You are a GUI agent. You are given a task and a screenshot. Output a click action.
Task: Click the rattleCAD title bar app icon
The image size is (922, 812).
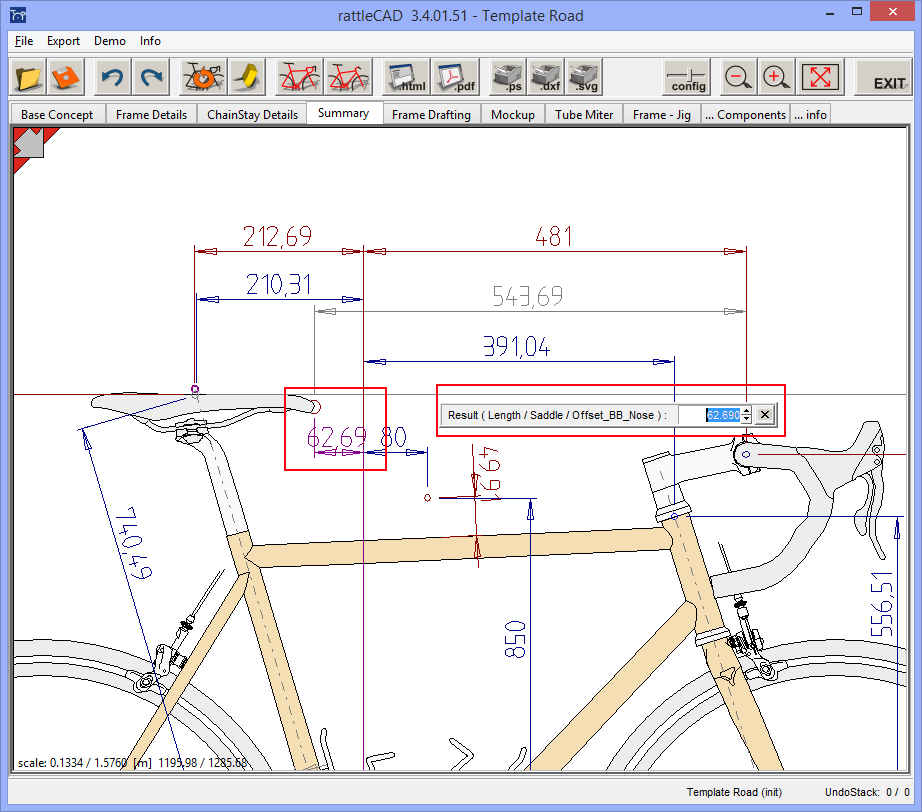point(18,15)
